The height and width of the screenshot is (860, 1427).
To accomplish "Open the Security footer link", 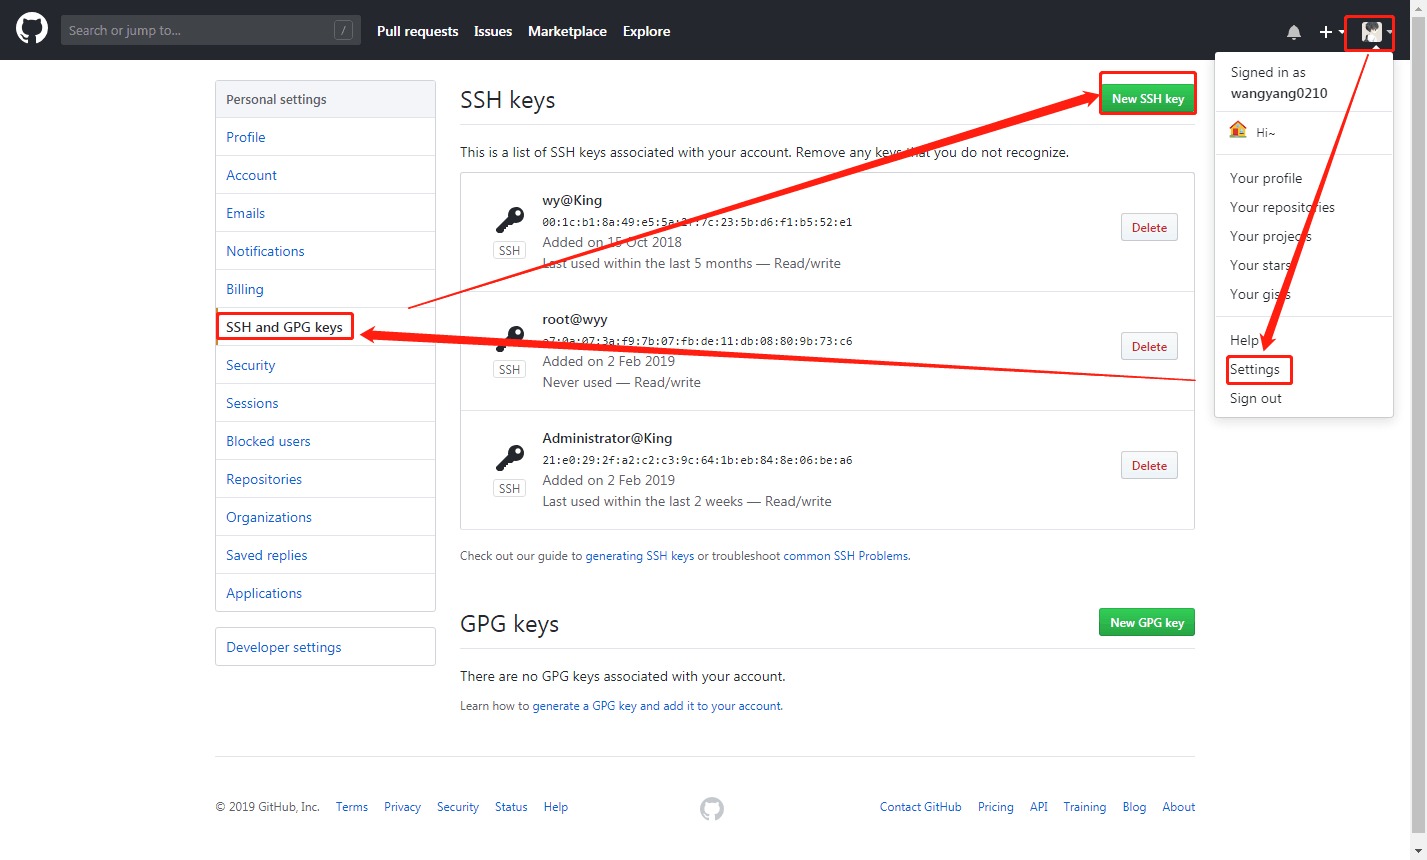I will coord(458,807).
